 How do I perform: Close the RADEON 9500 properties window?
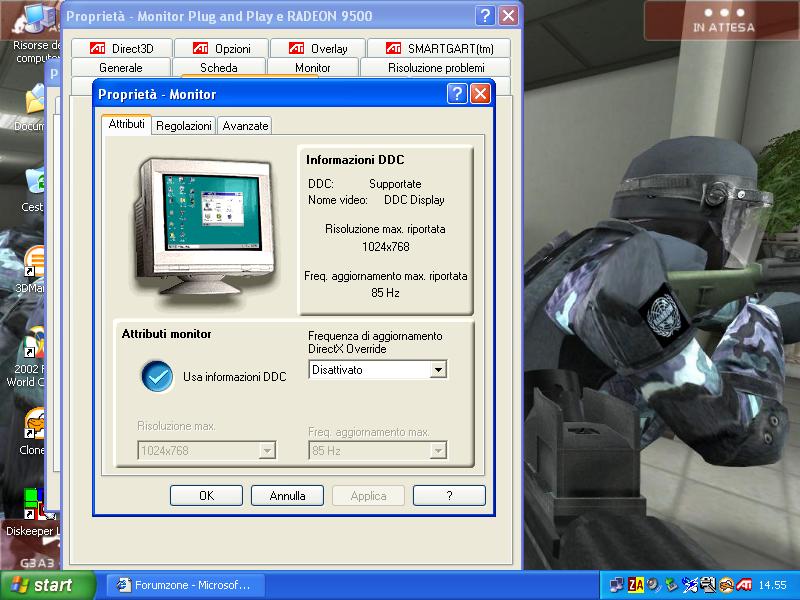tap(508, 16)
